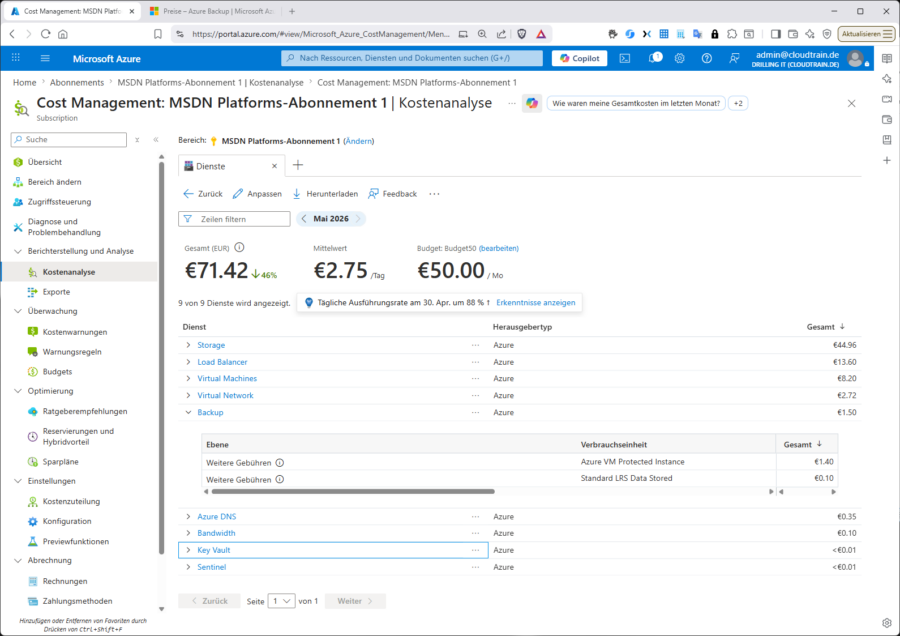Open Sparpläne in the sidebar
The width and height of the screenshot is (900, 636).
60,462
